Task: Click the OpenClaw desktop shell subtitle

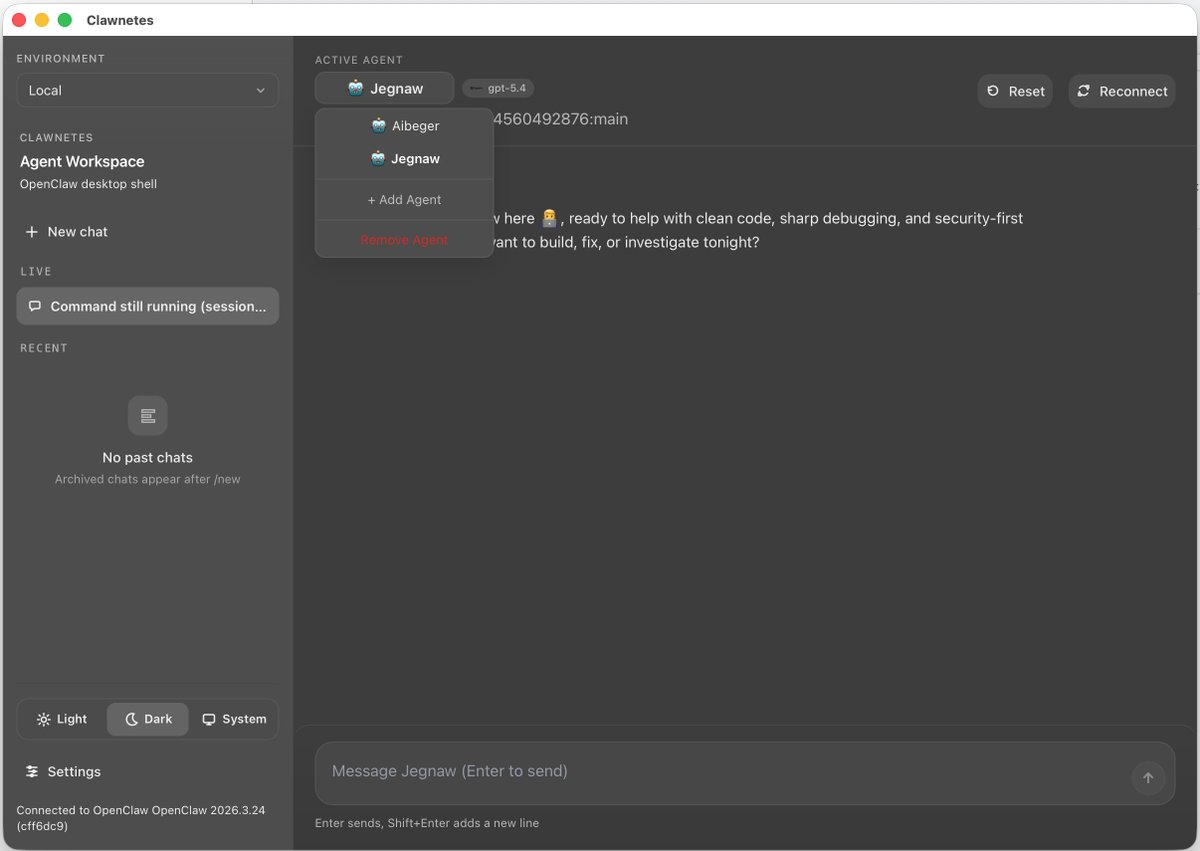Action: click(x=88, y=184)
